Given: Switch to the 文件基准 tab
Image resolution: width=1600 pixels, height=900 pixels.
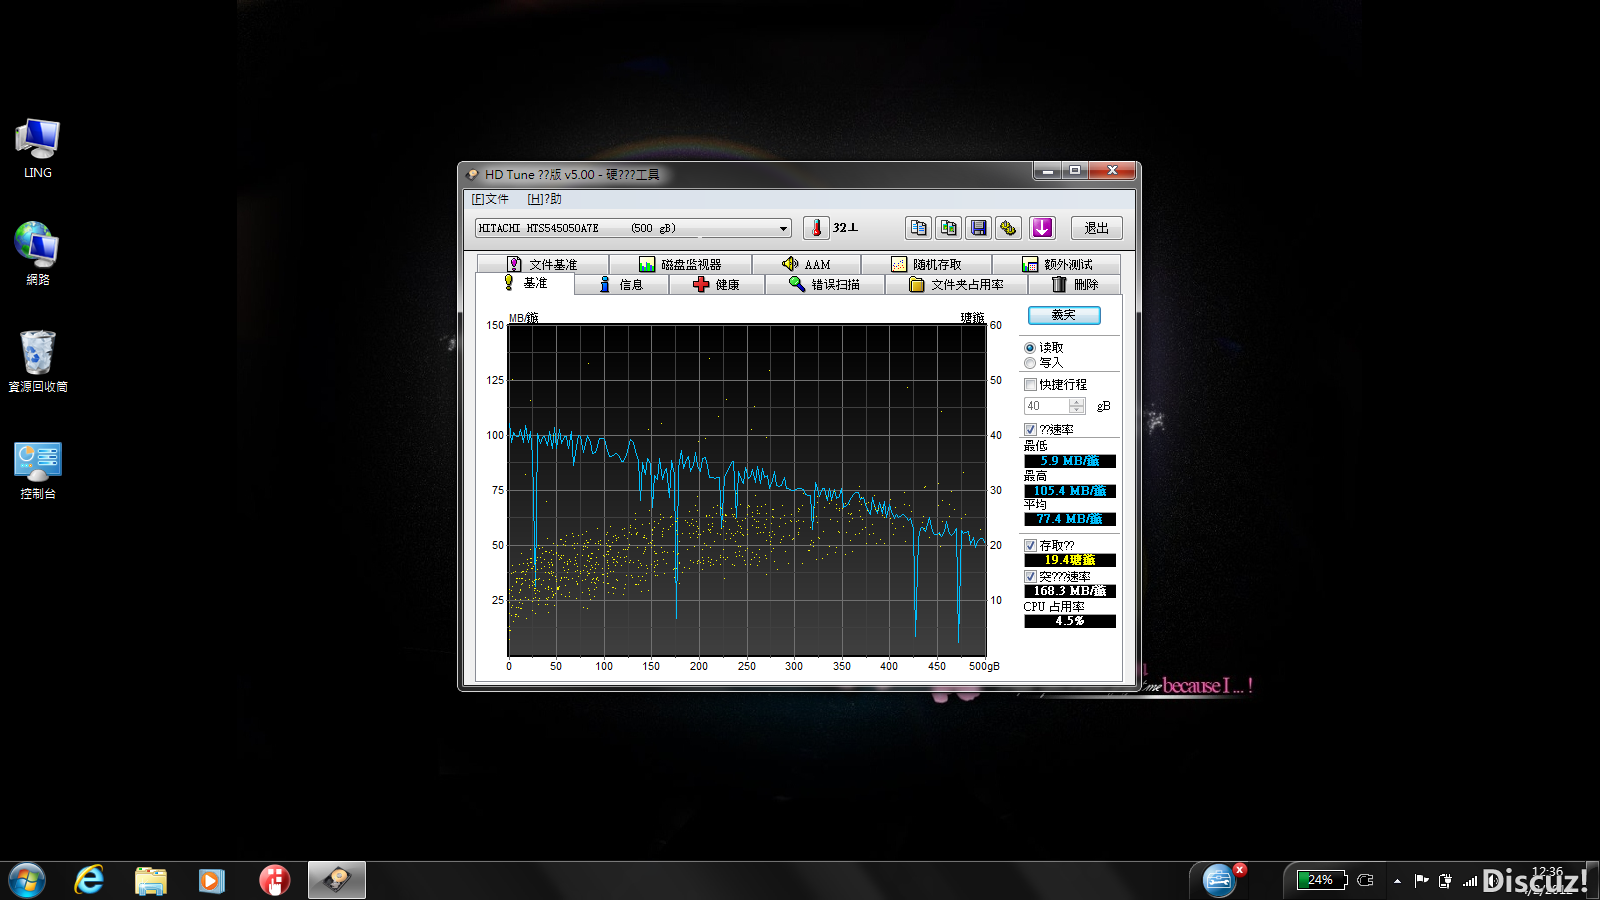Looking at the screenshot, I should (x=542, y=264).
